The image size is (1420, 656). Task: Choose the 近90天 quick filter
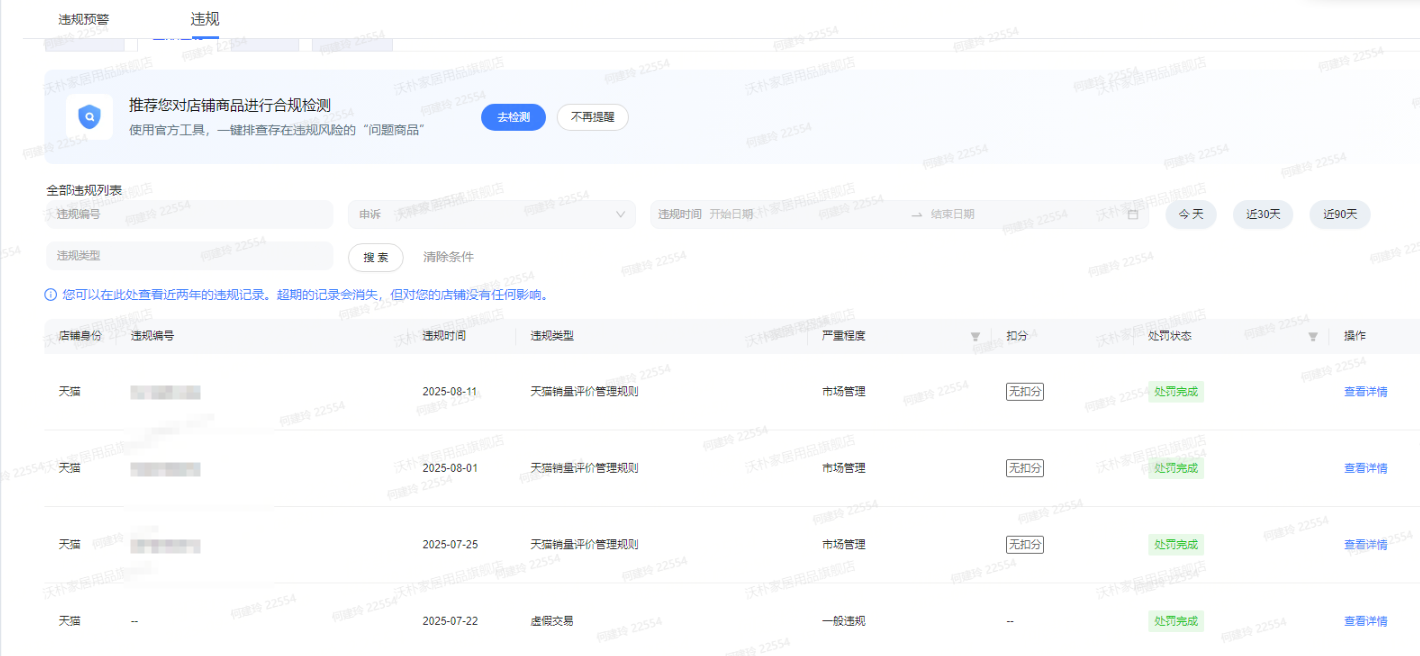[1340, 215]
